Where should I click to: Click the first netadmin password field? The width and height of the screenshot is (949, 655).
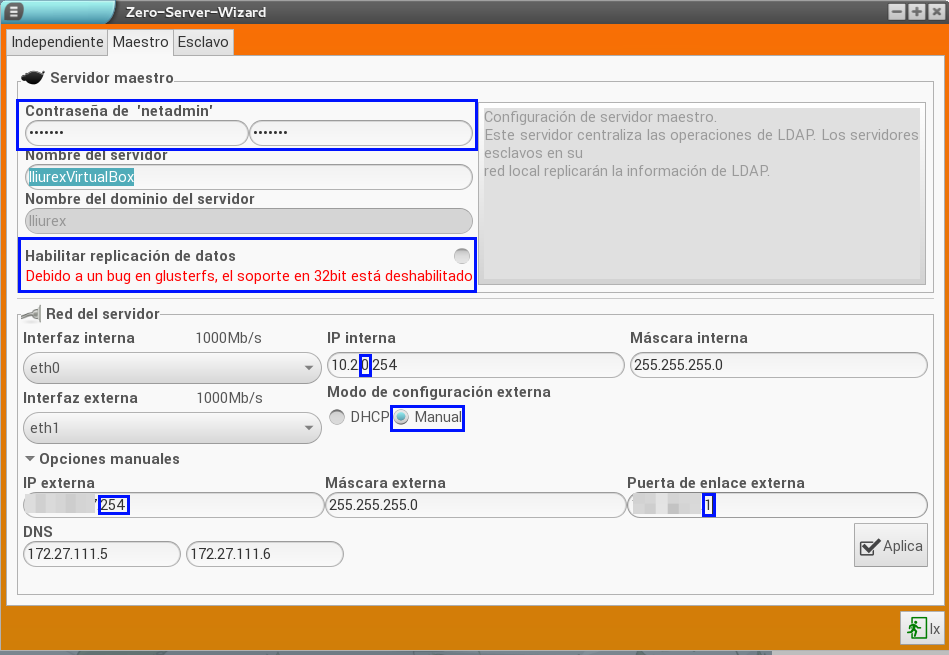tap(135, 133)
